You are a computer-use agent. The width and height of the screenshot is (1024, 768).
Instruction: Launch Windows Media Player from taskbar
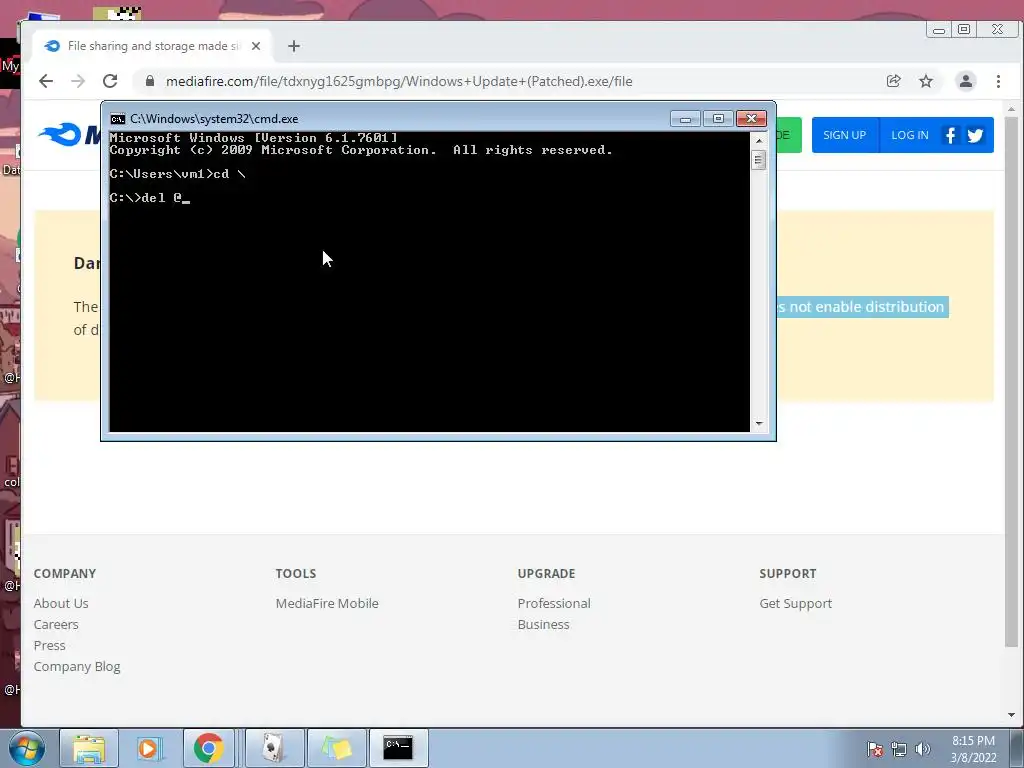click(x=149, y=748)
